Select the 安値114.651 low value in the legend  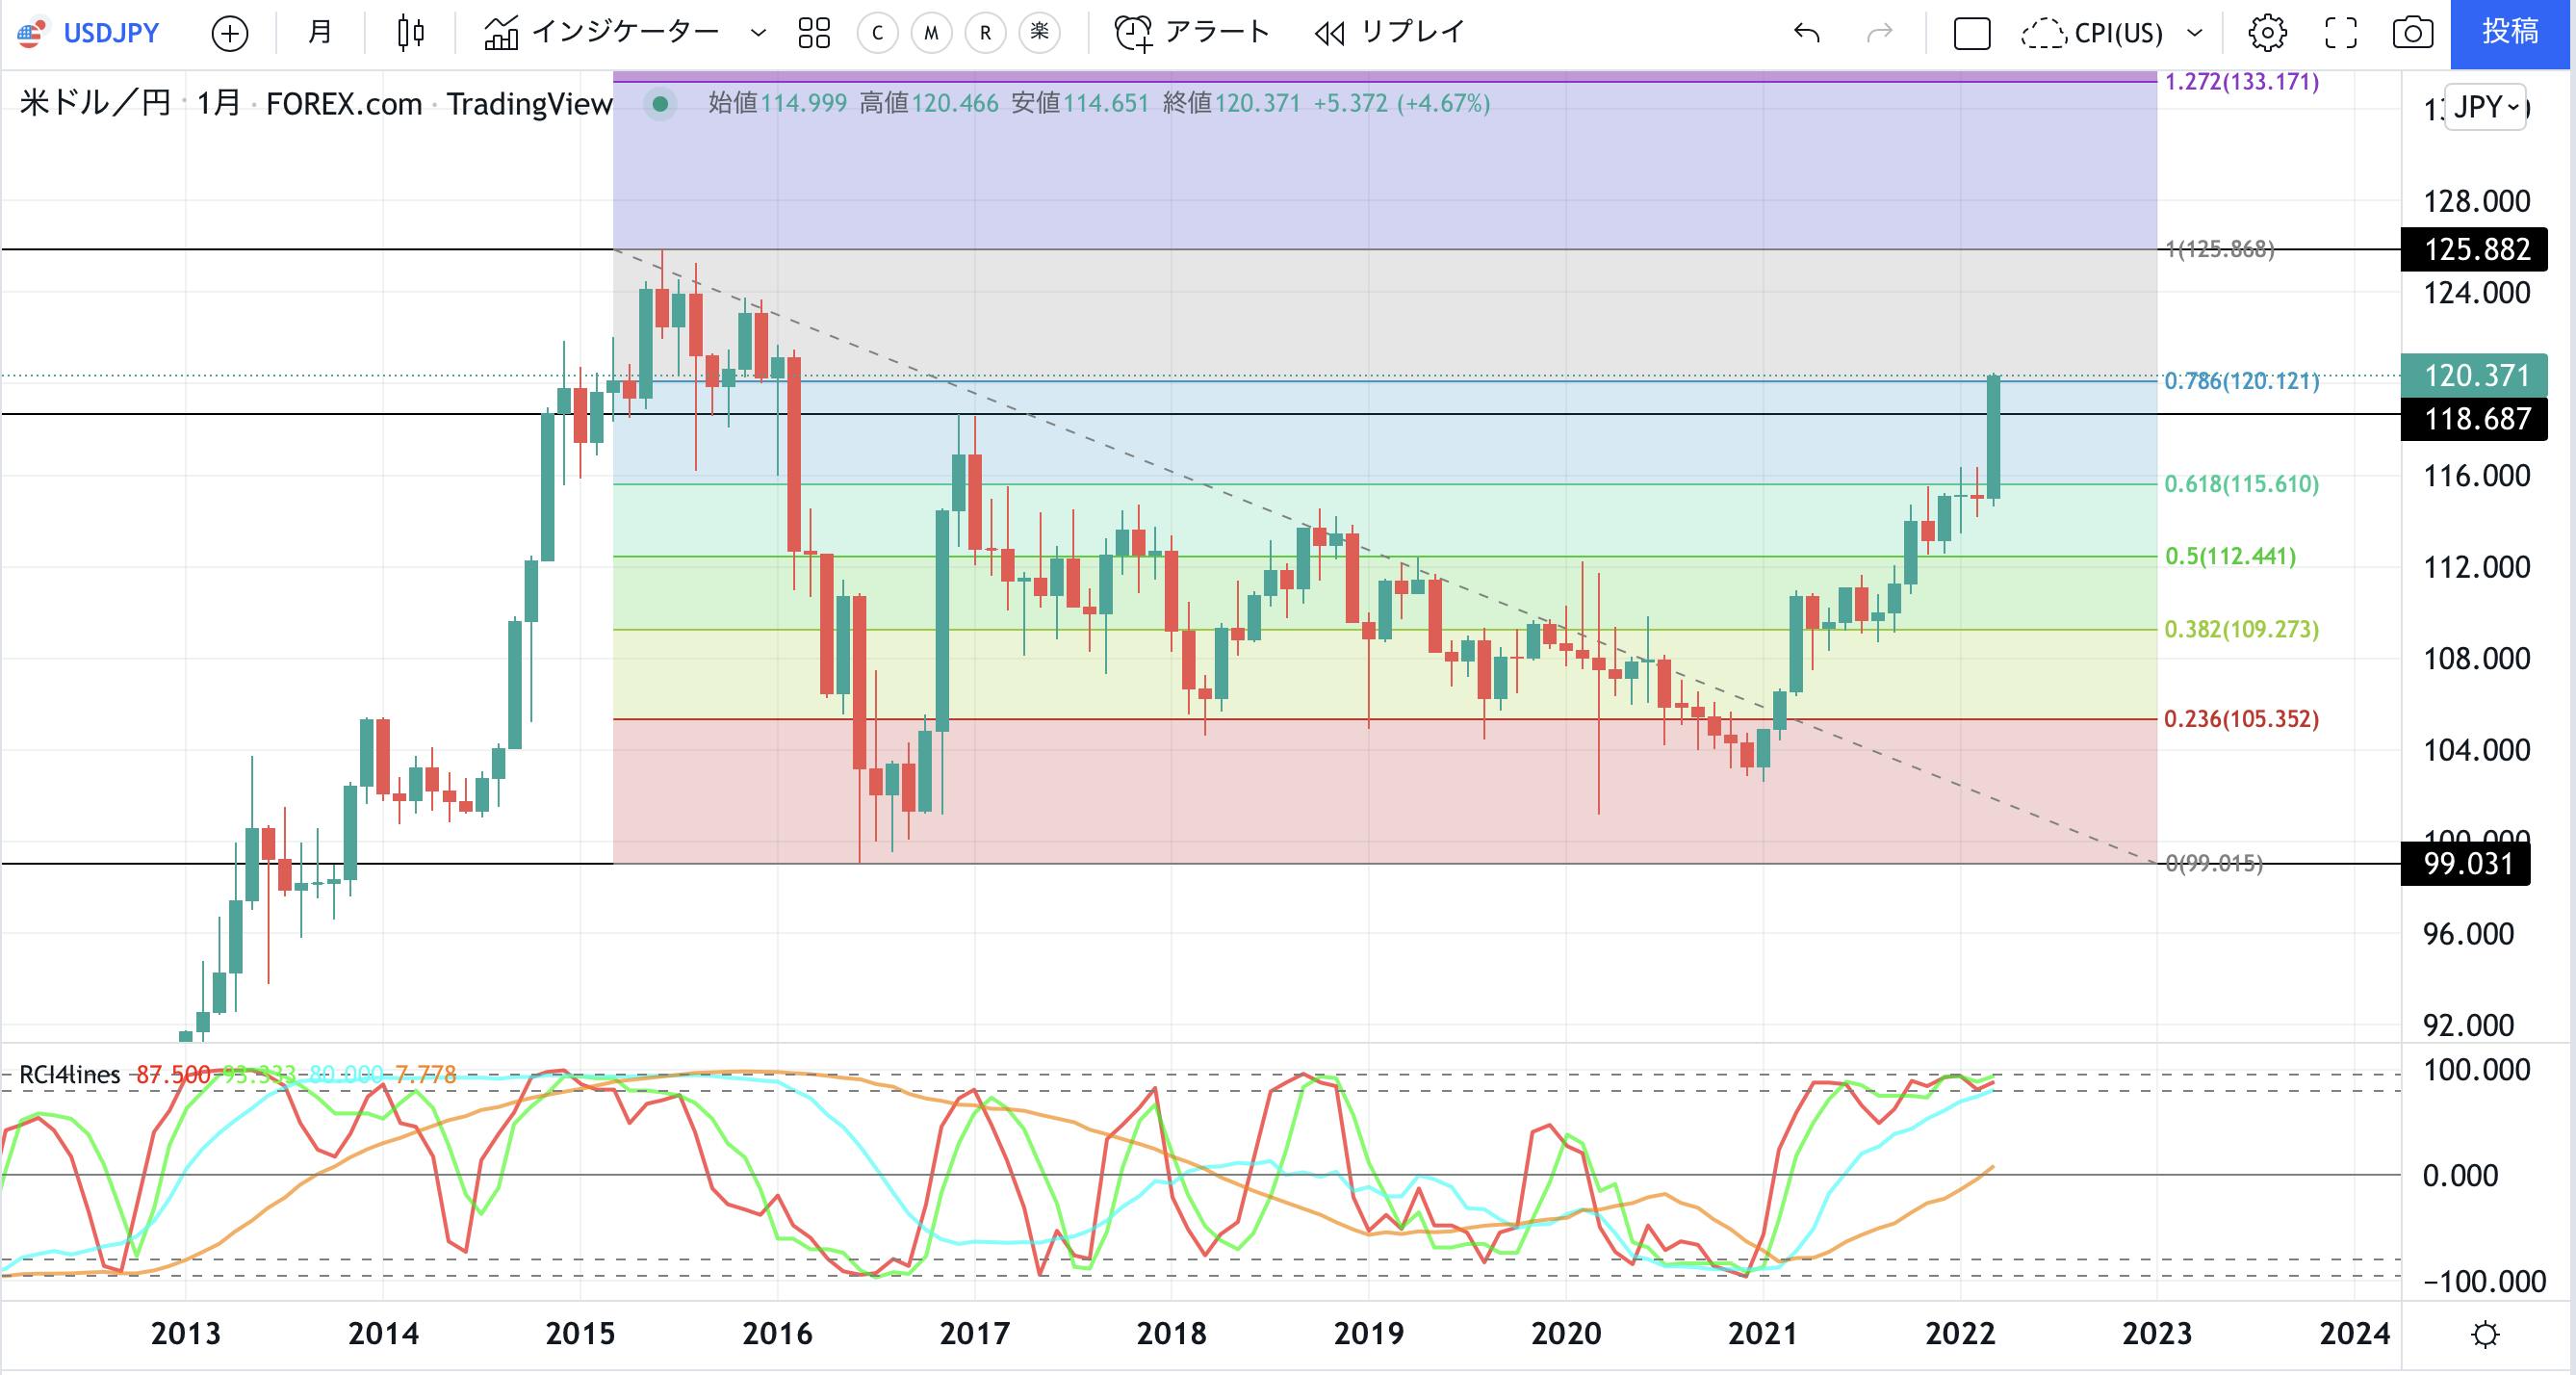pyautogui.click(x=1081, y=103)
